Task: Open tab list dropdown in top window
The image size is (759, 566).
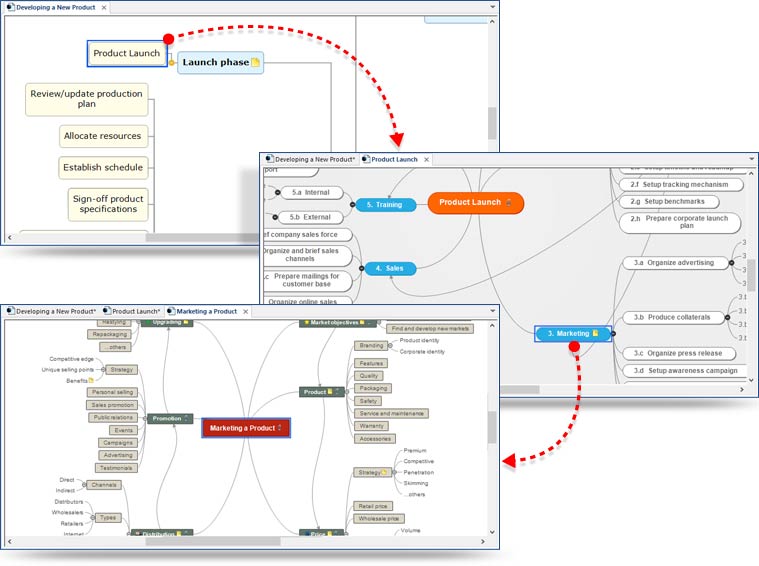Action: pyautogui.click(x=492, y=7)
